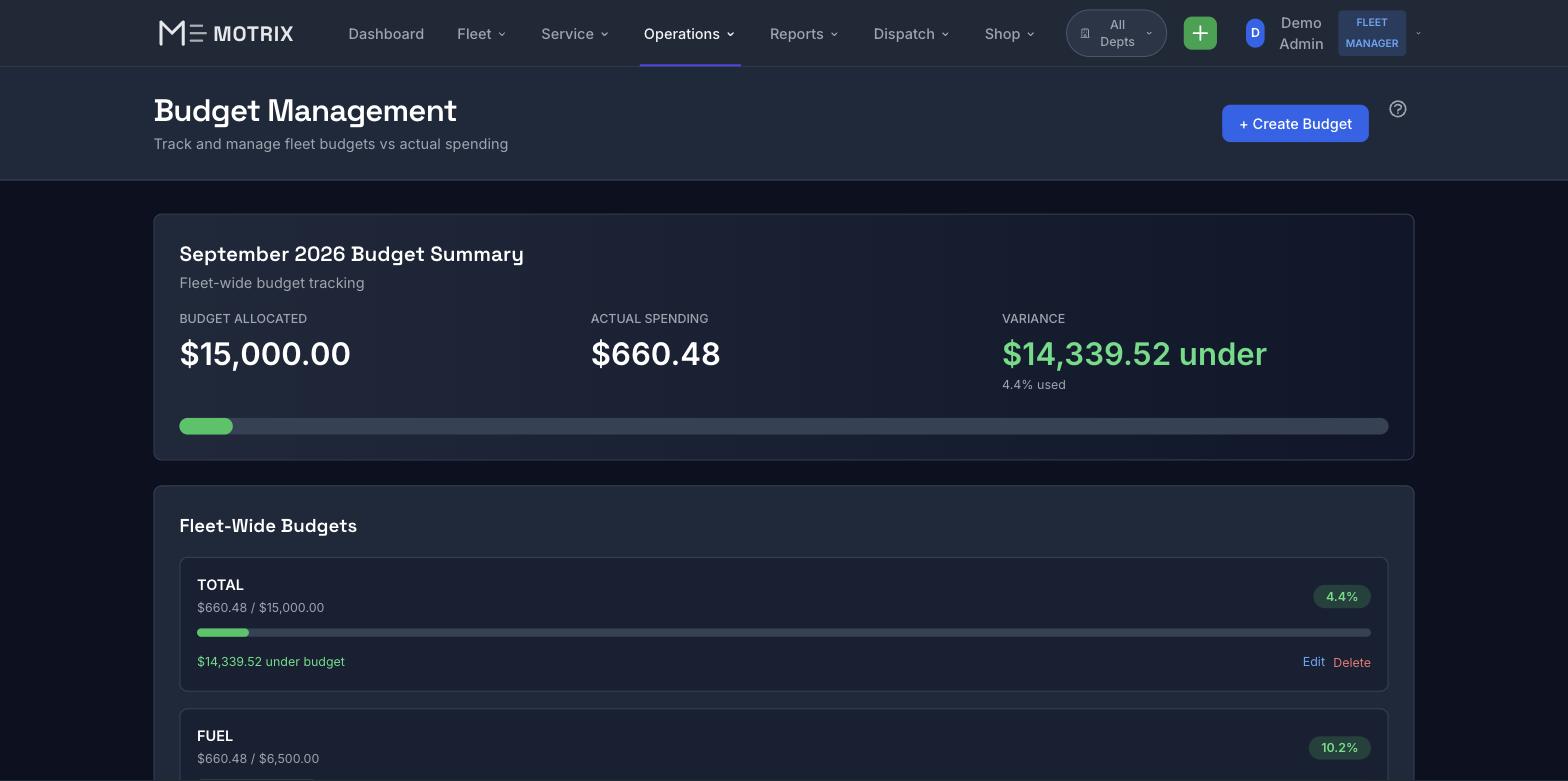Open the All Depts department selector

tap(1116, 33)
